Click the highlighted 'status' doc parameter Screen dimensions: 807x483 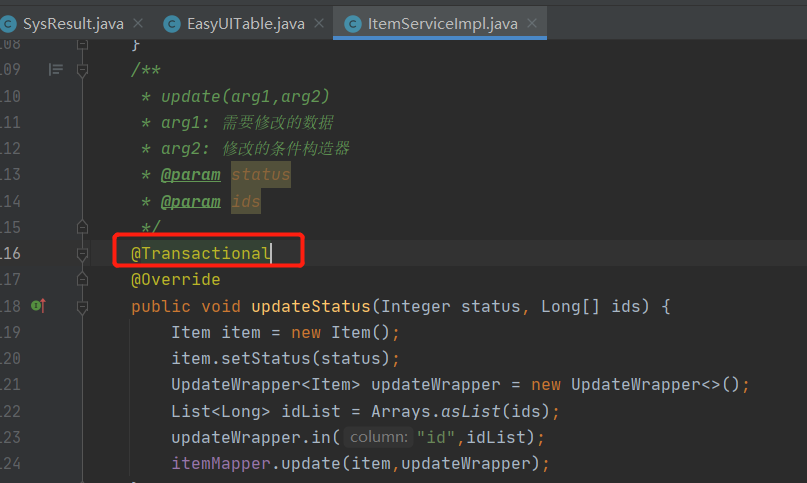260,175
